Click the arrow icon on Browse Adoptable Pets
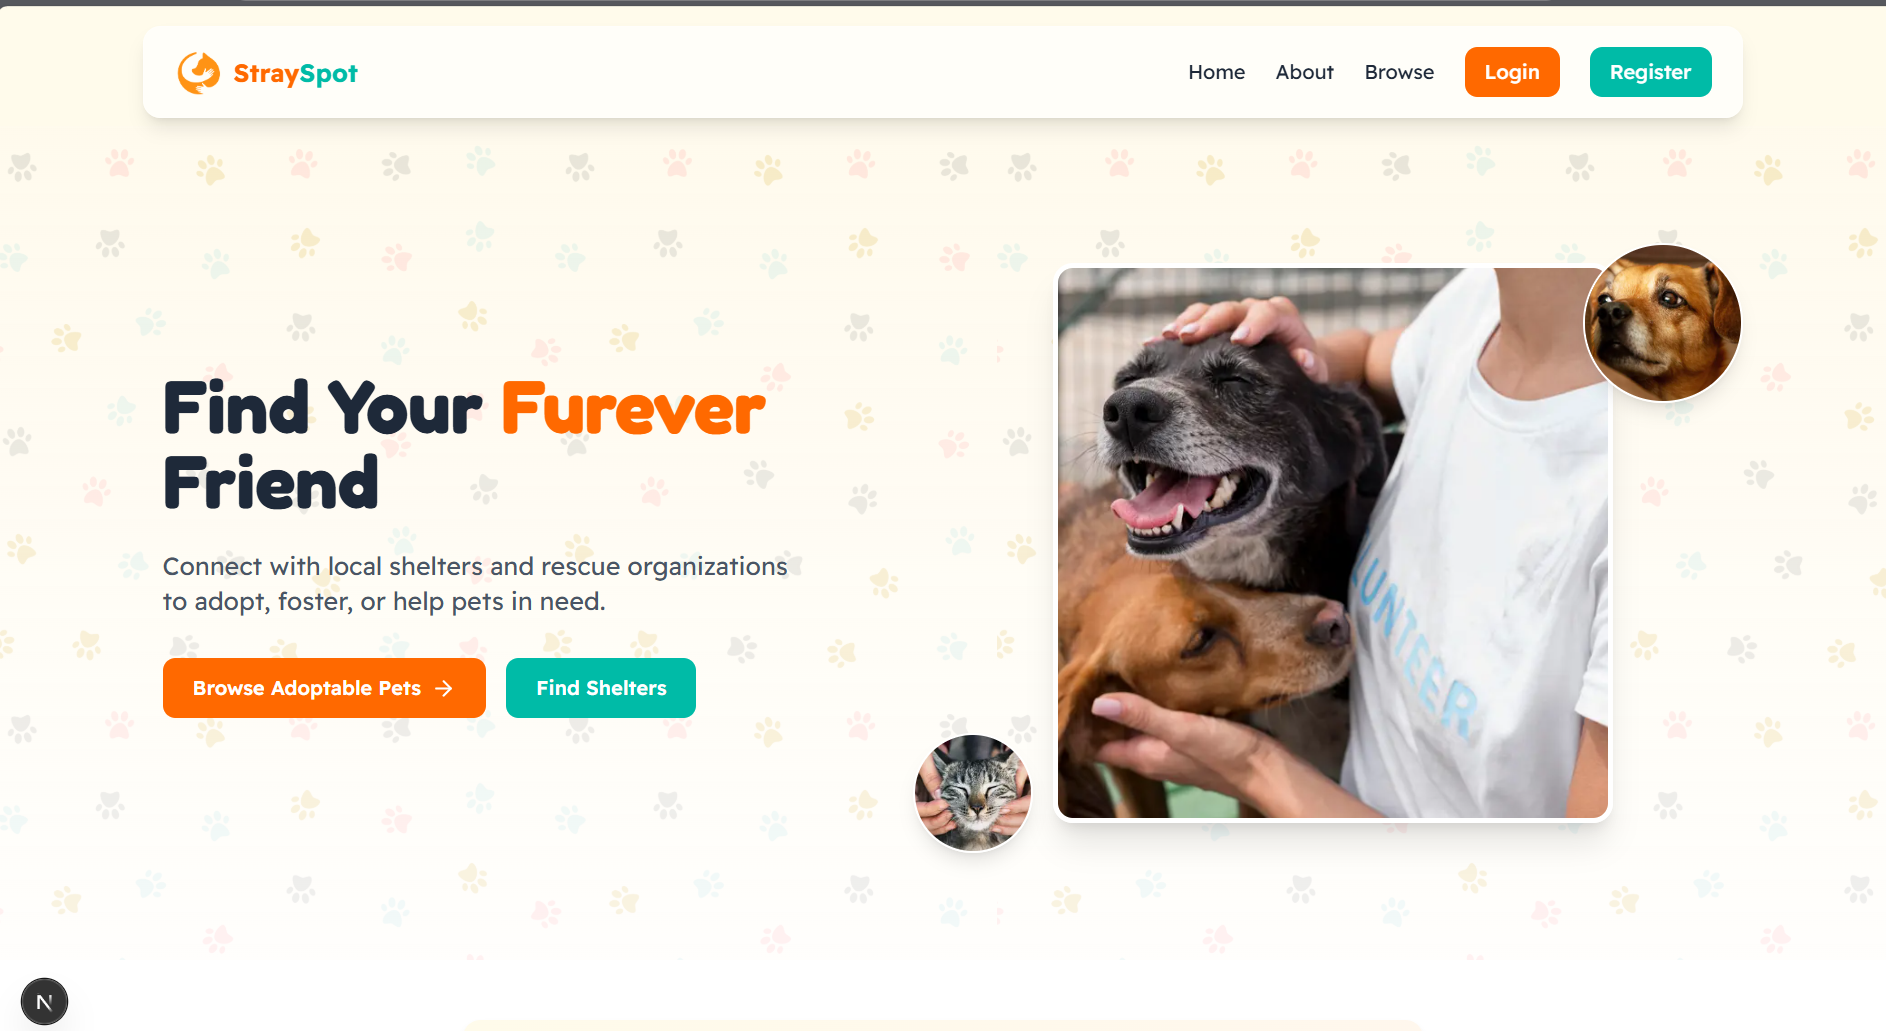Image resolution: width=1886 pixels, height=1031 pixels. [444, 688]
